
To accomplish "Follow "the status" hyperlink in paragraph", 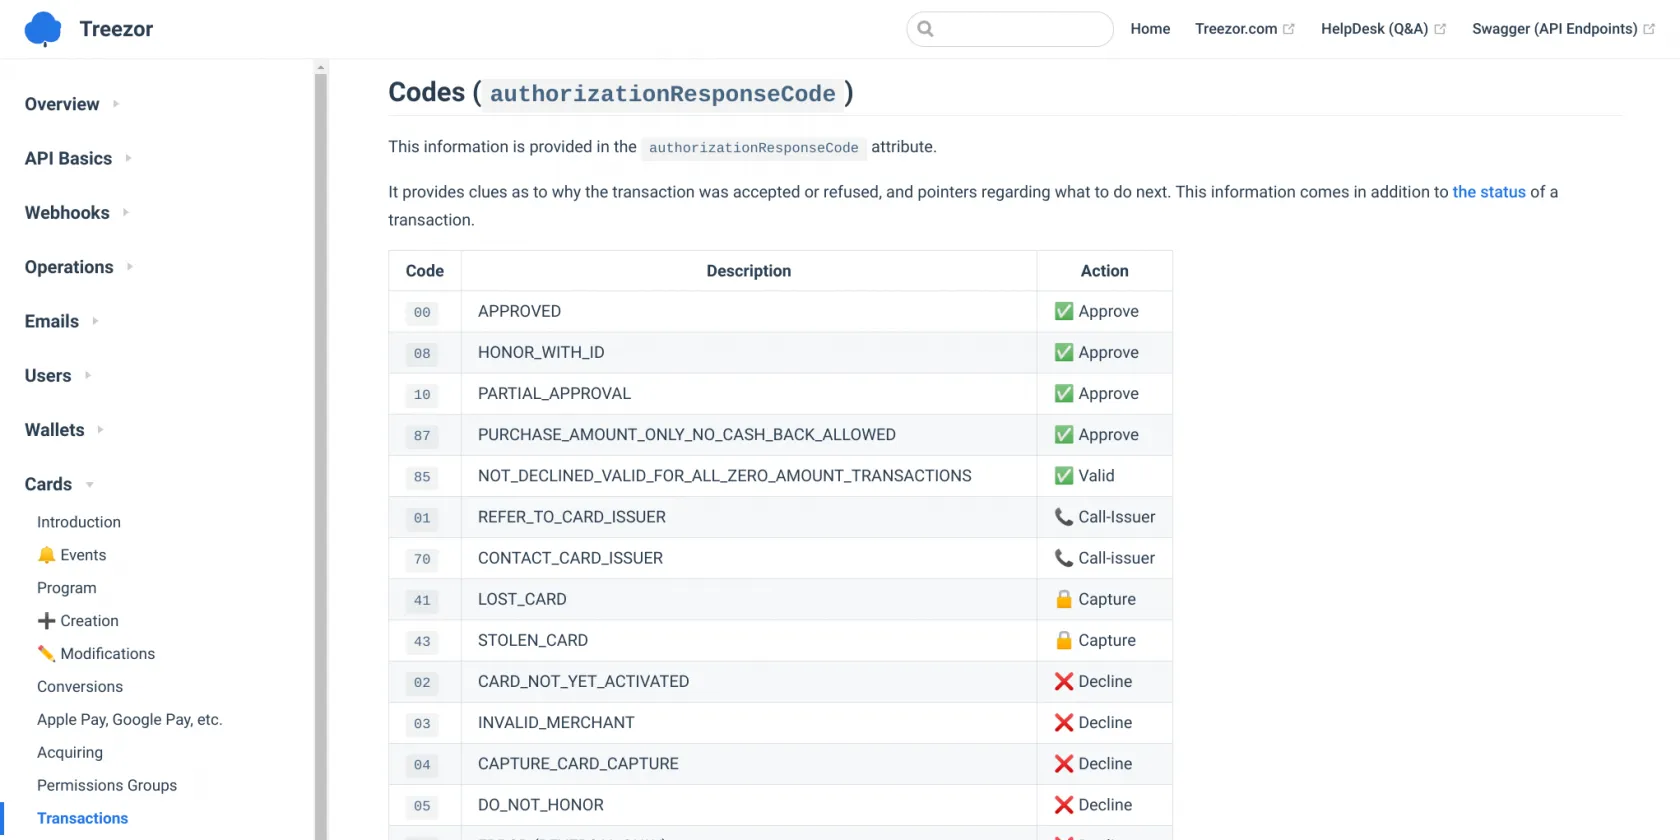I will point(1488,192).
